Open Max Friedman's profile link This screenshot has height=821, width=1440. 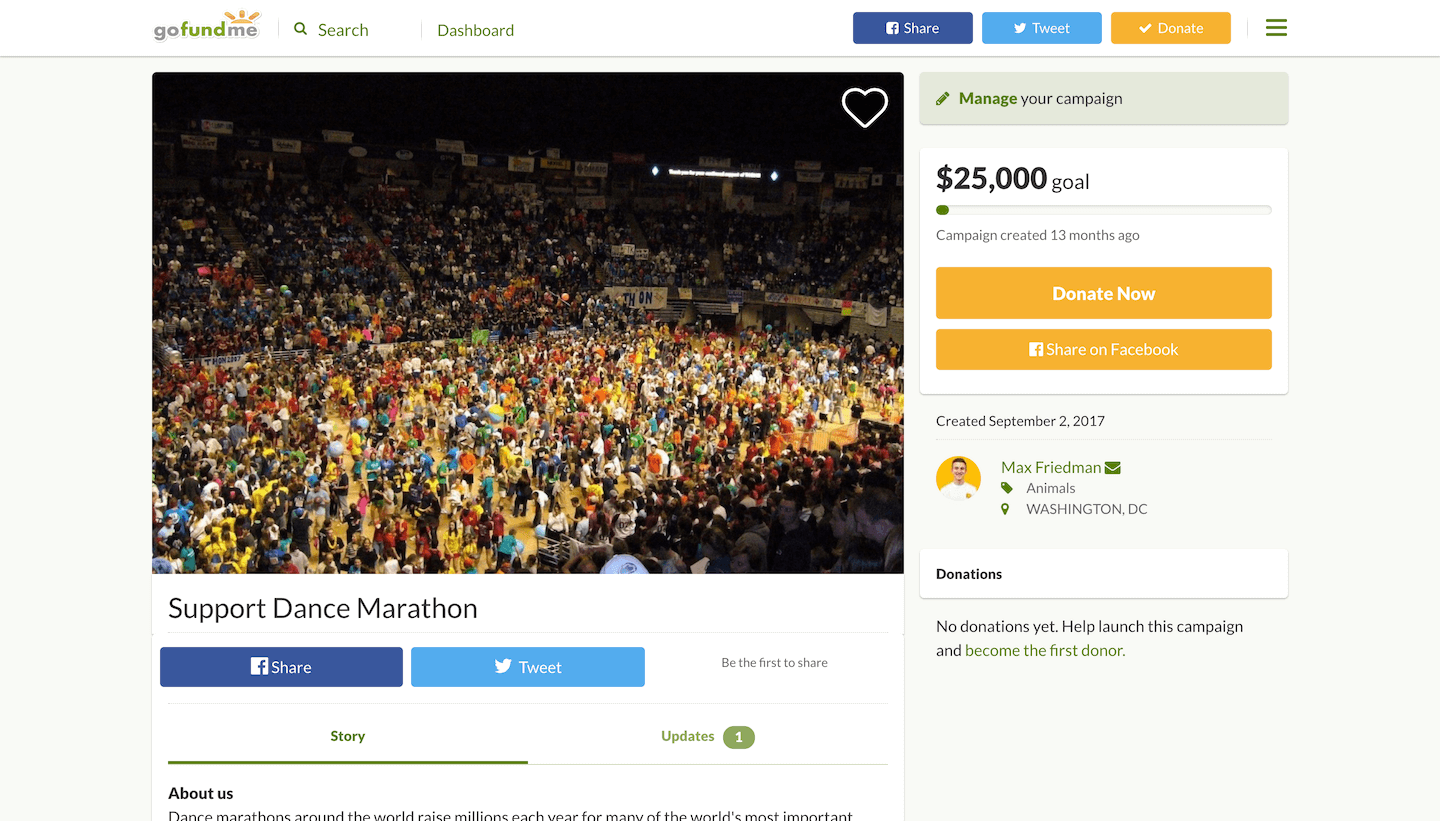pos(1051,466)
